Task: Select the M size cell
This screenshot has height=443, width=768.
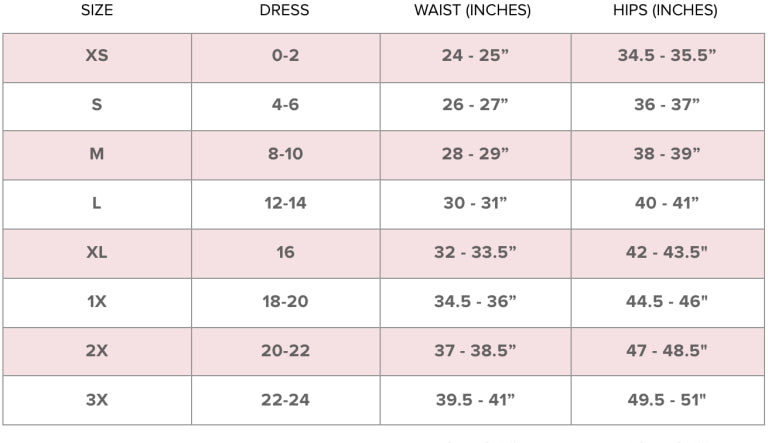Action: coord(97,154)
